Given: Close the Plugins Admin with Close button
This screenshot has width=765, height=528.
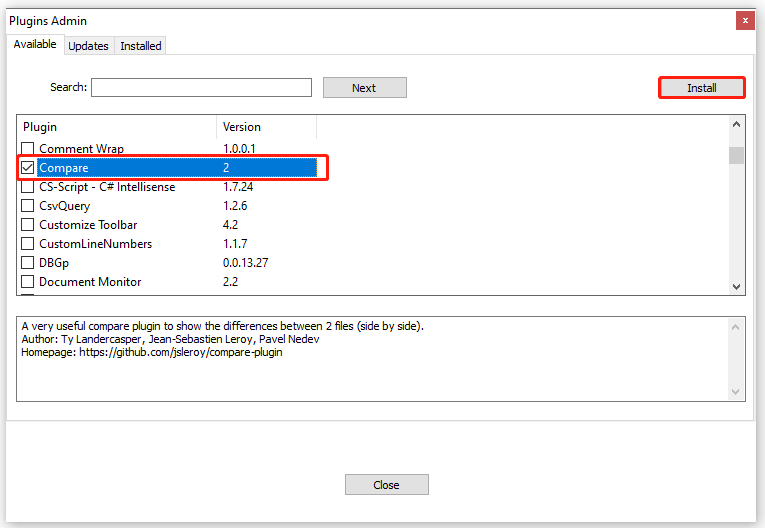Looking at the screenshot, I should tap(386, 485).
